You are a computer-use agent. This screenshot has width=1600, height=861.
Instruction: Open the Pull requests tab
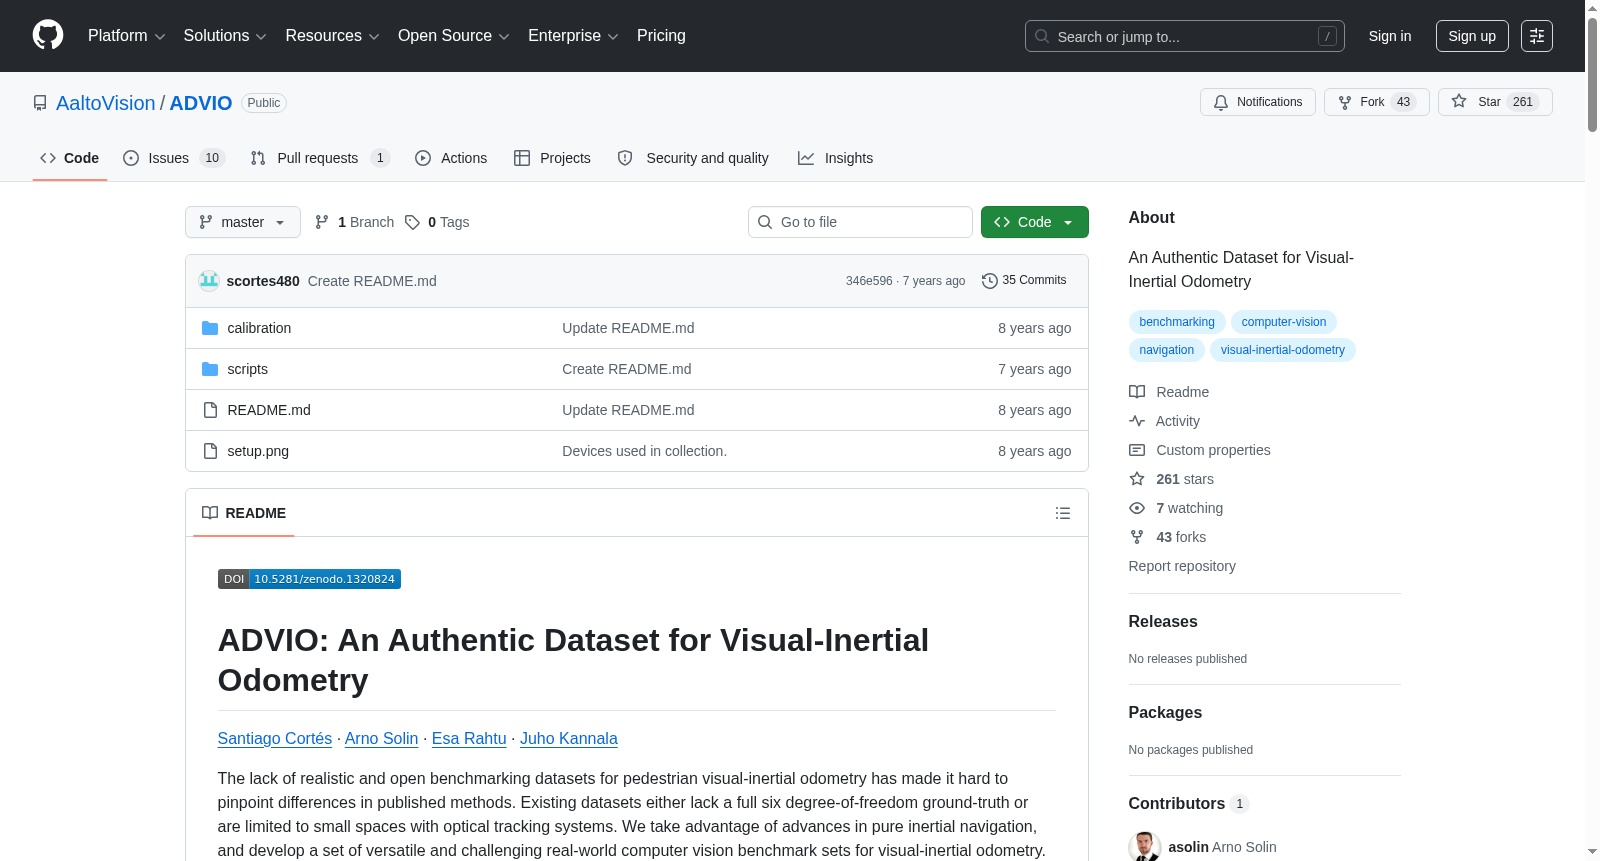pos(320,158)
